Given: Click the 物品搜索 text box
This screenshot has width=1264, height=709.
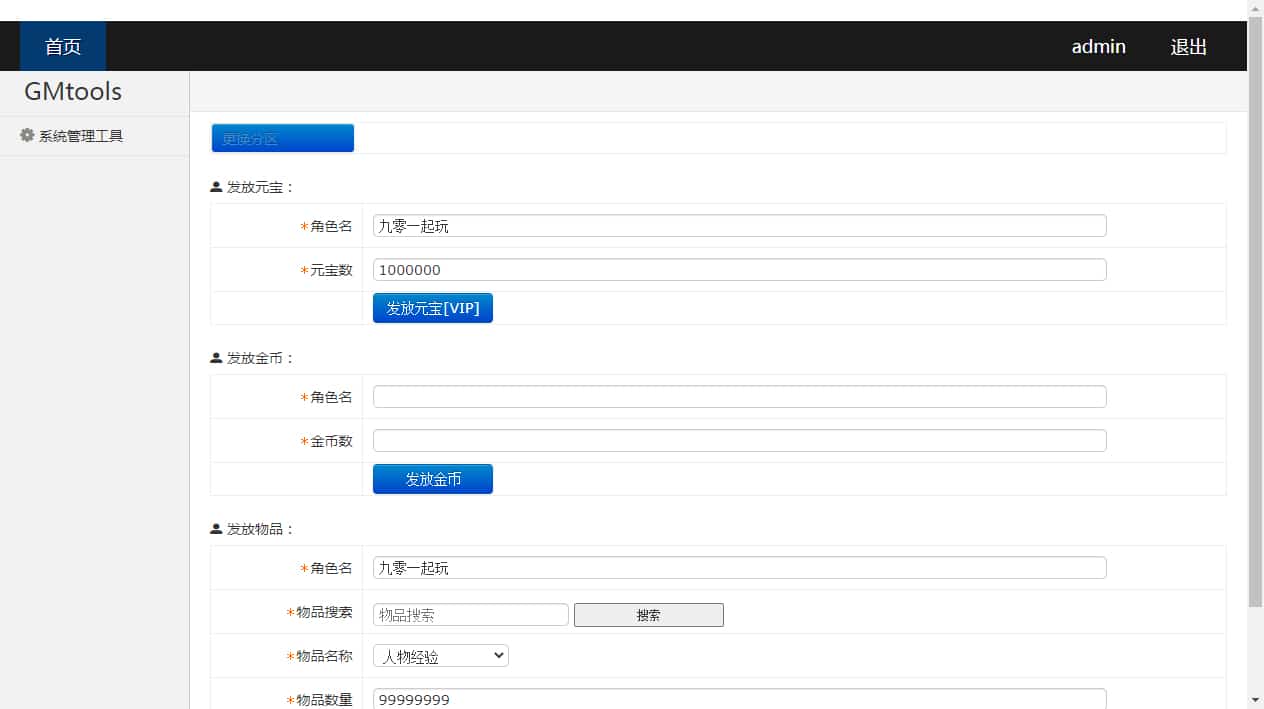Looking at the screenshot, I should (x=470, y=615).
